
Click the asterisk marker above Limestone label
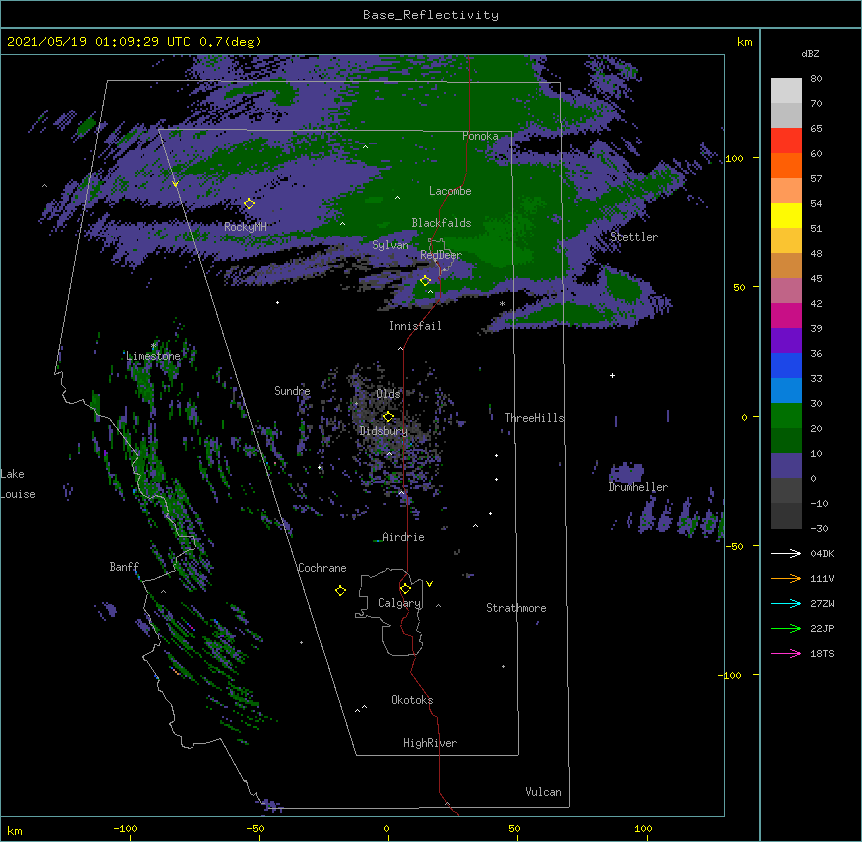click(153, 346)
